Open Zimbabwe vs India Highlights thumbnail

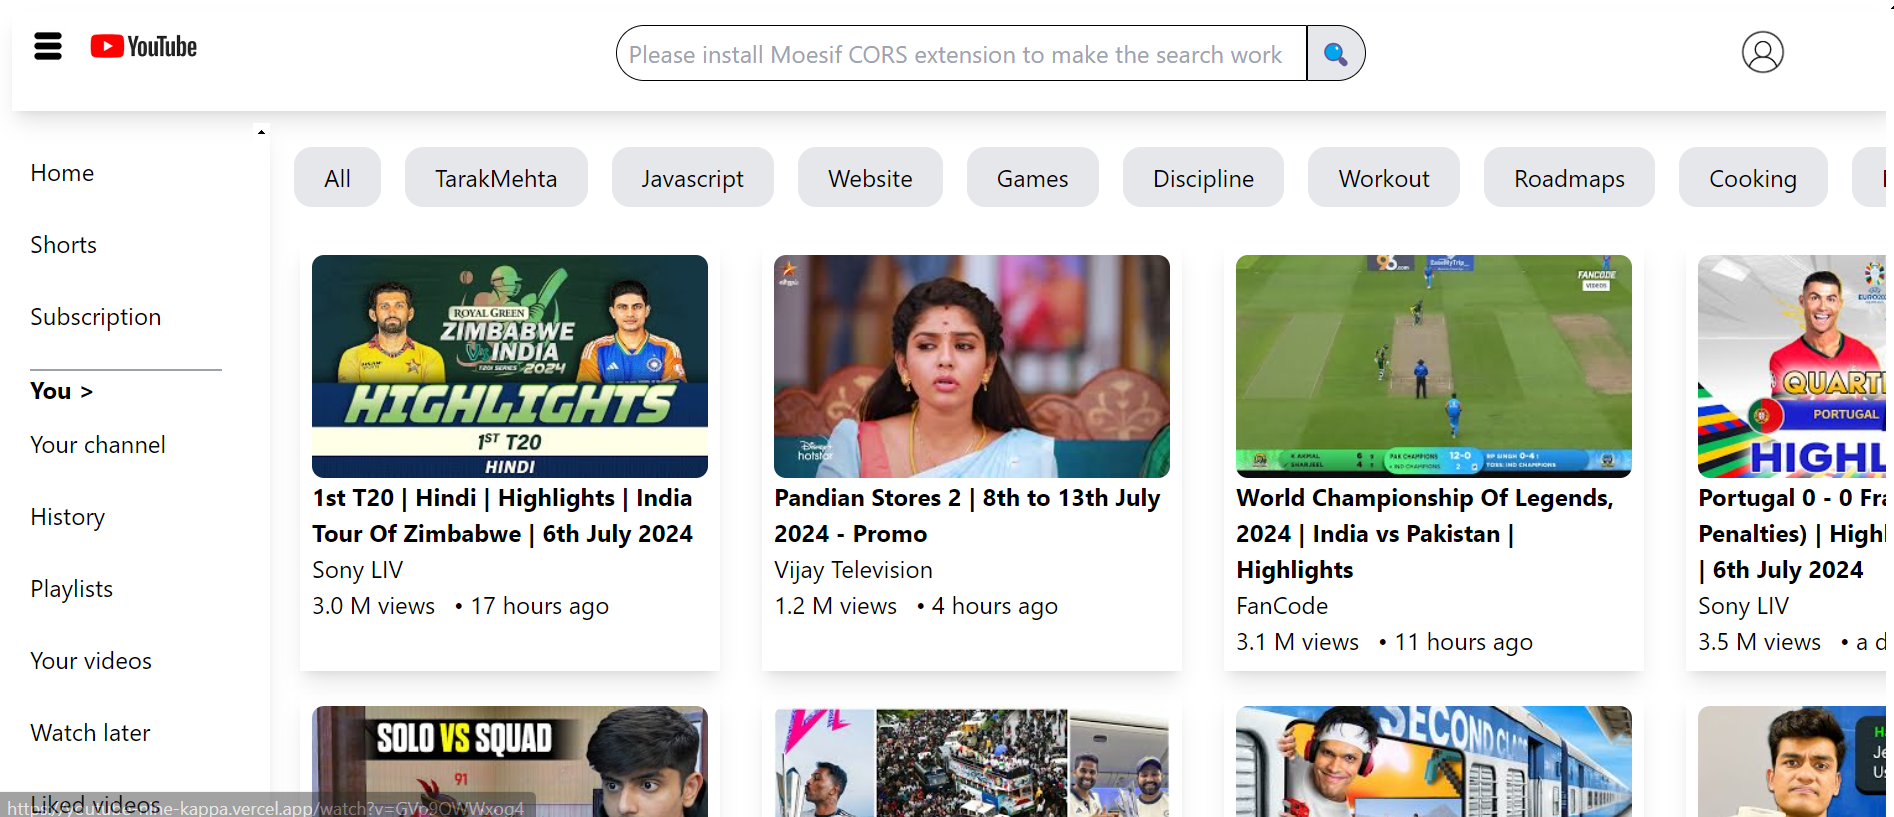[510, 366]
